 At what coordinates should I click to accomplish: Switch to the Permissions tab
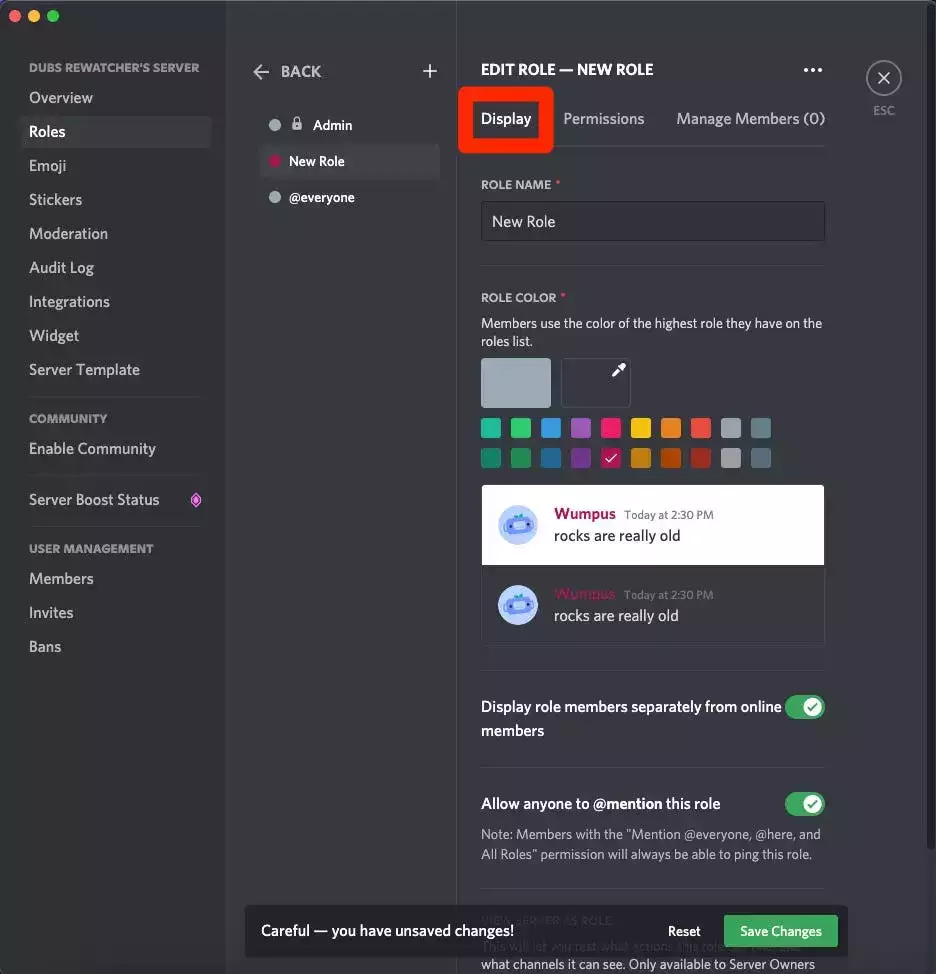click(603, 119)
